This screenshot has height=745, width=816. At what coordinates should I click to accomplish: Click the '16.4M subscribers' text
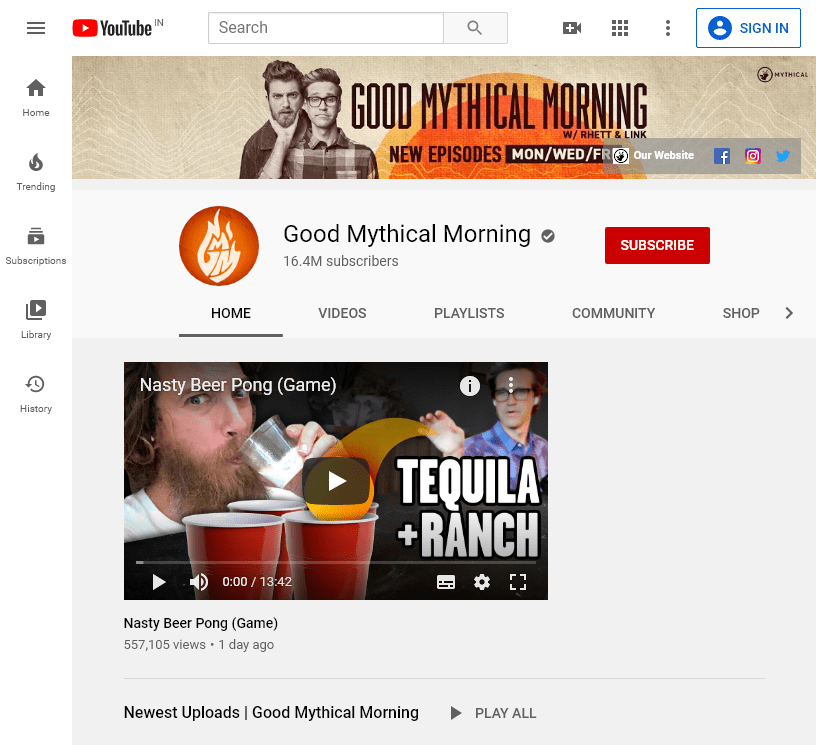coord(341,261)
